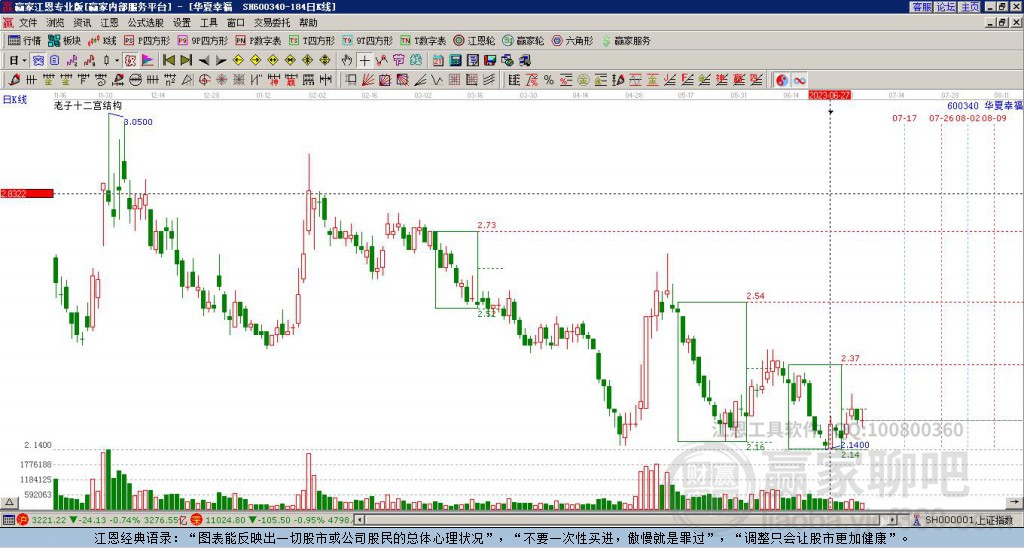Click the 3221.22 index value in the status bar
1024x548 pixels.
point(50,520)
